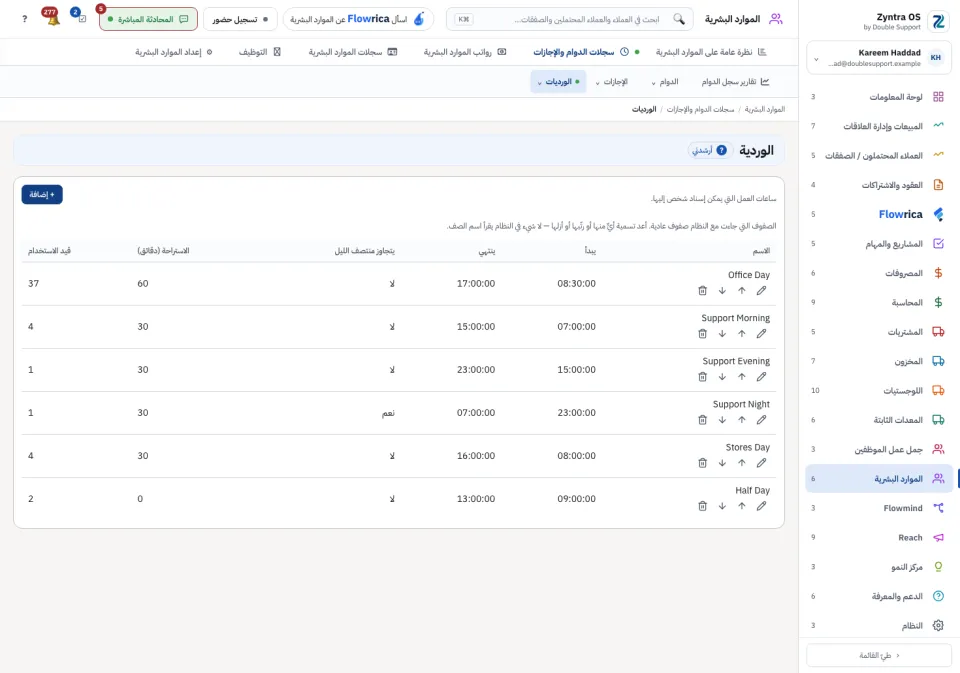Open الدعم والمعرفة in sidebar
The image size is (960, 673).
879,596
